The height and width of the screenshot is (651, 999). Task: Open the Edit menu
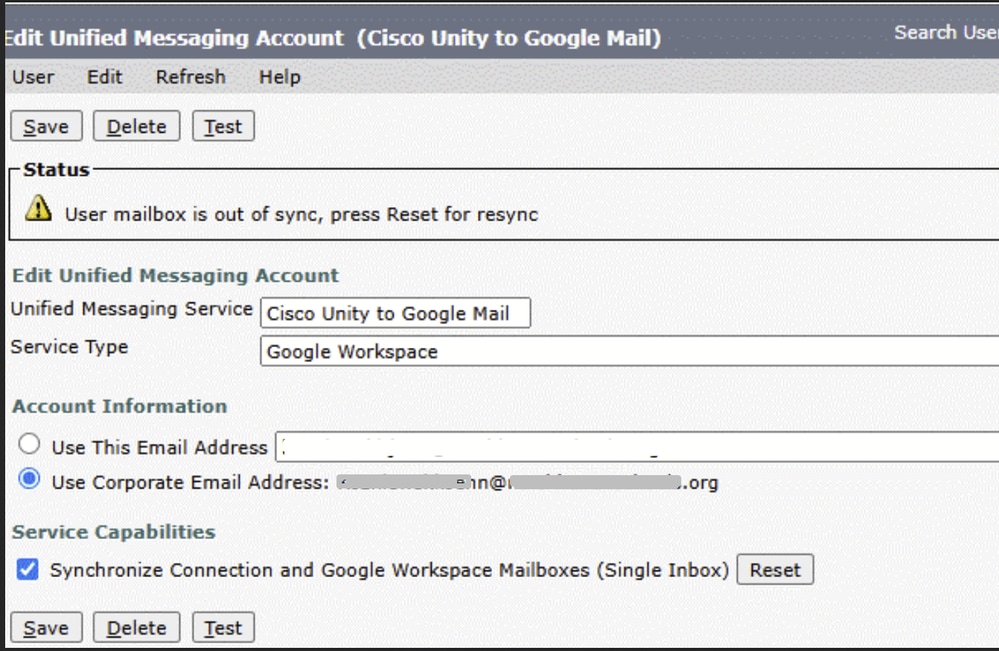click(x=104, y=77)
